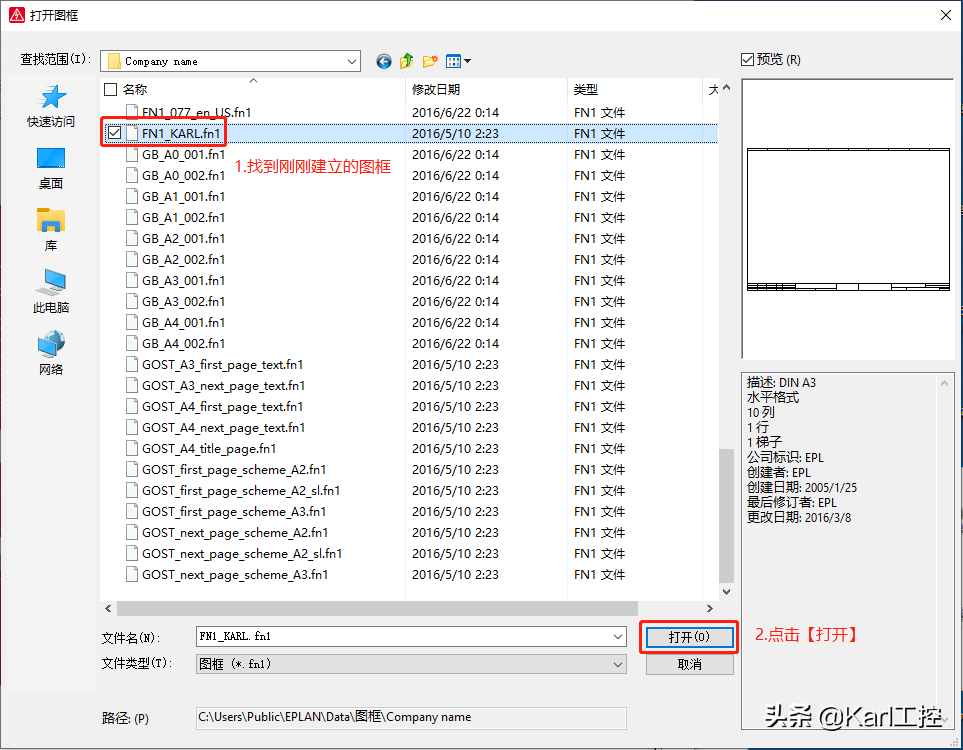Image resolution: width=963 pixels, height=750 pixels.
Task: Open the file type (文件类型) dropdown
Action: pos(617,663)
